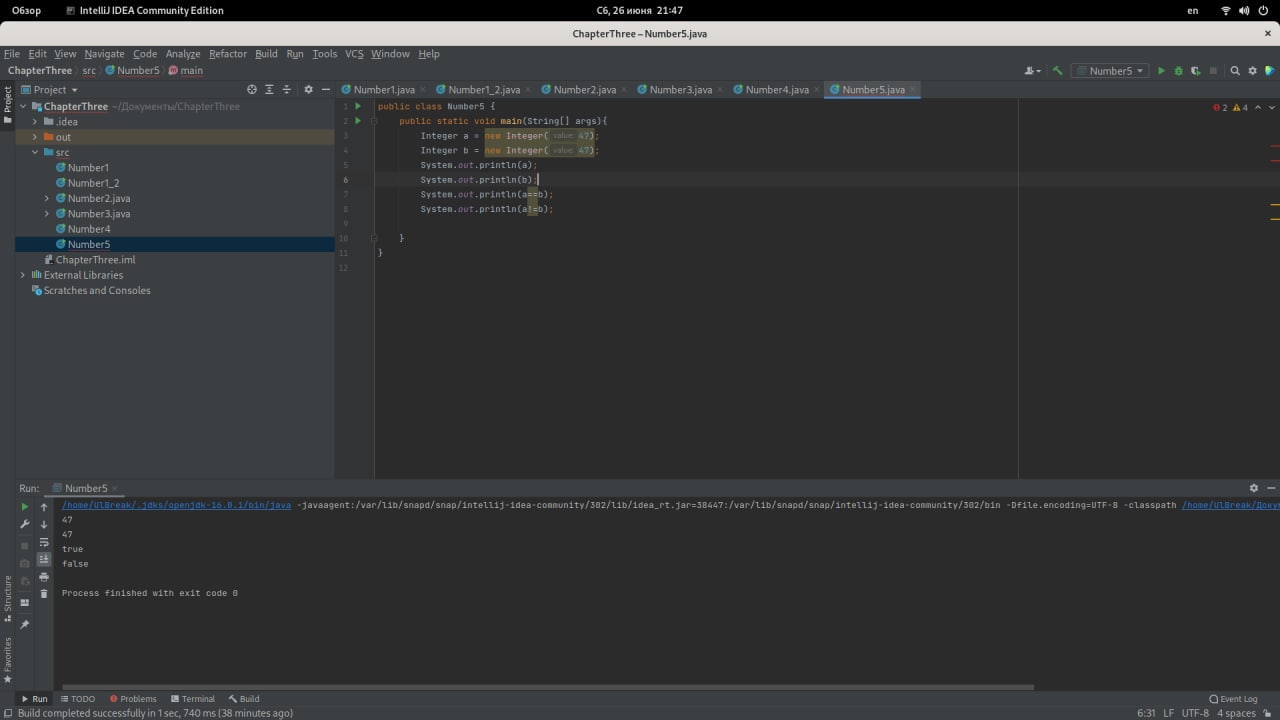Click the horizontal scrollbar in Run console

click(x=547, y=687)
